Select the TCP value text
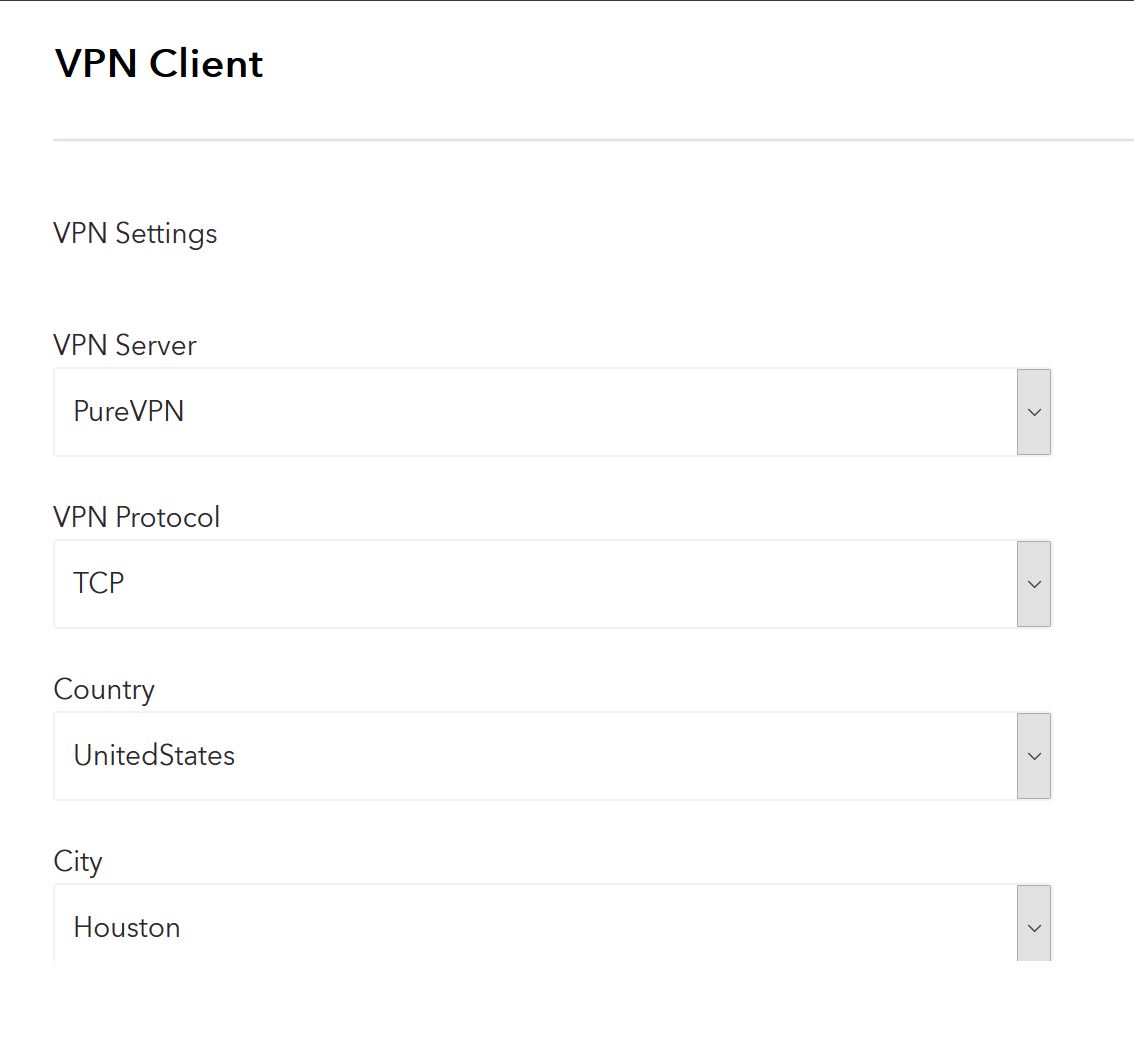Screen dimensions: 1134x1041 click(x=98, y=583)
